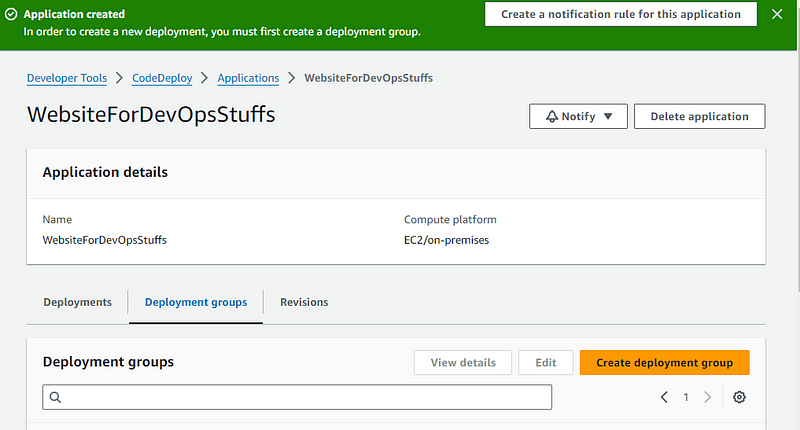Focus the deployment groups search field
The width and height of the screenshot is (800, 430).
(x=297, y=397)
